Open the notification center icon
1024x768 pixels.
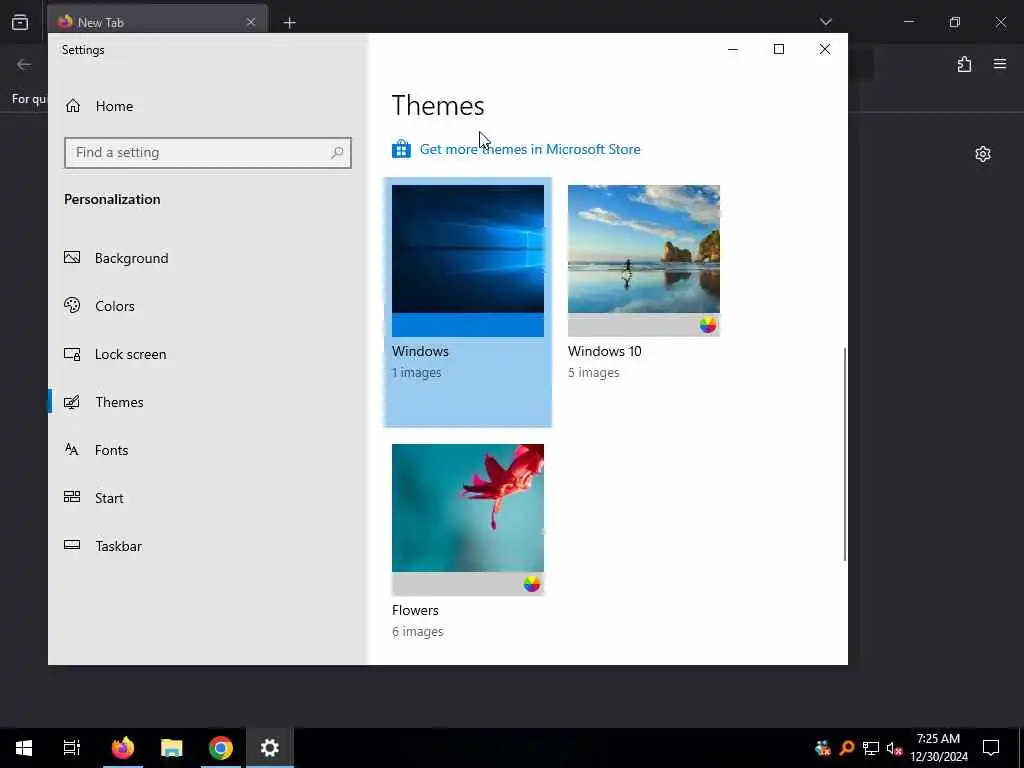pos(991,748)
